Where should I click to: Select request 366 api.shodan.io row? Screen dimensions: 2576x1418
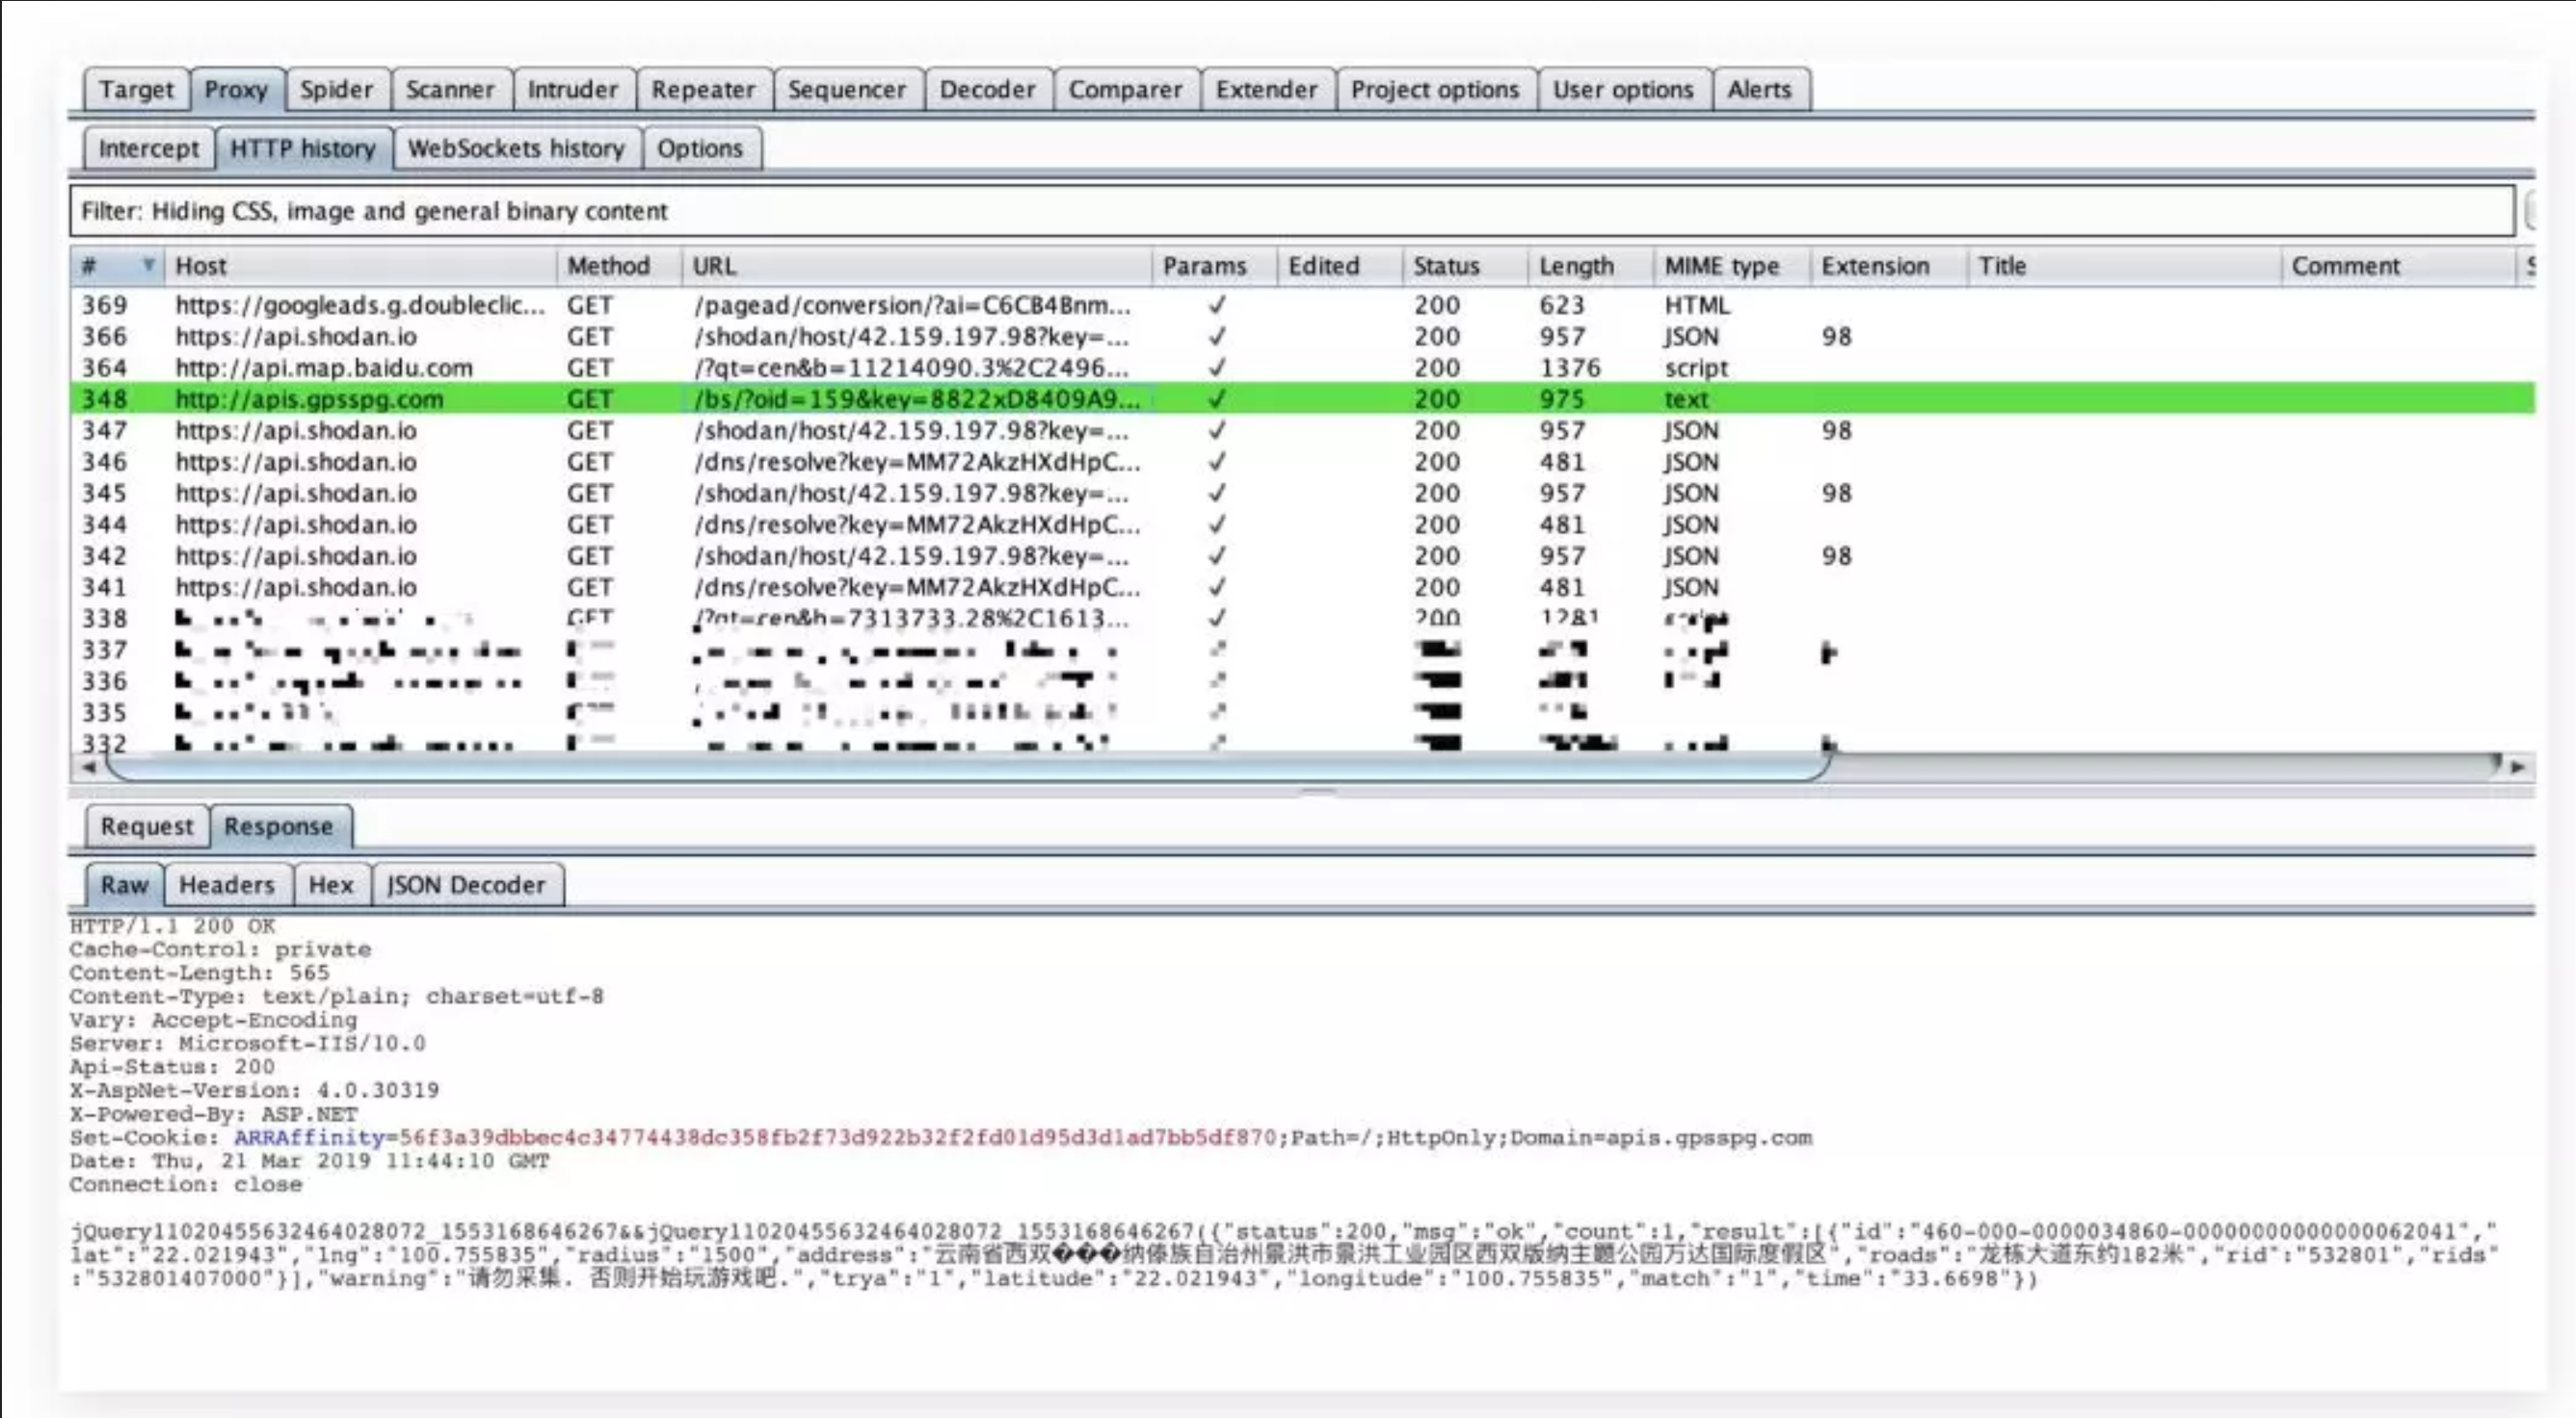pos(1302,336)
